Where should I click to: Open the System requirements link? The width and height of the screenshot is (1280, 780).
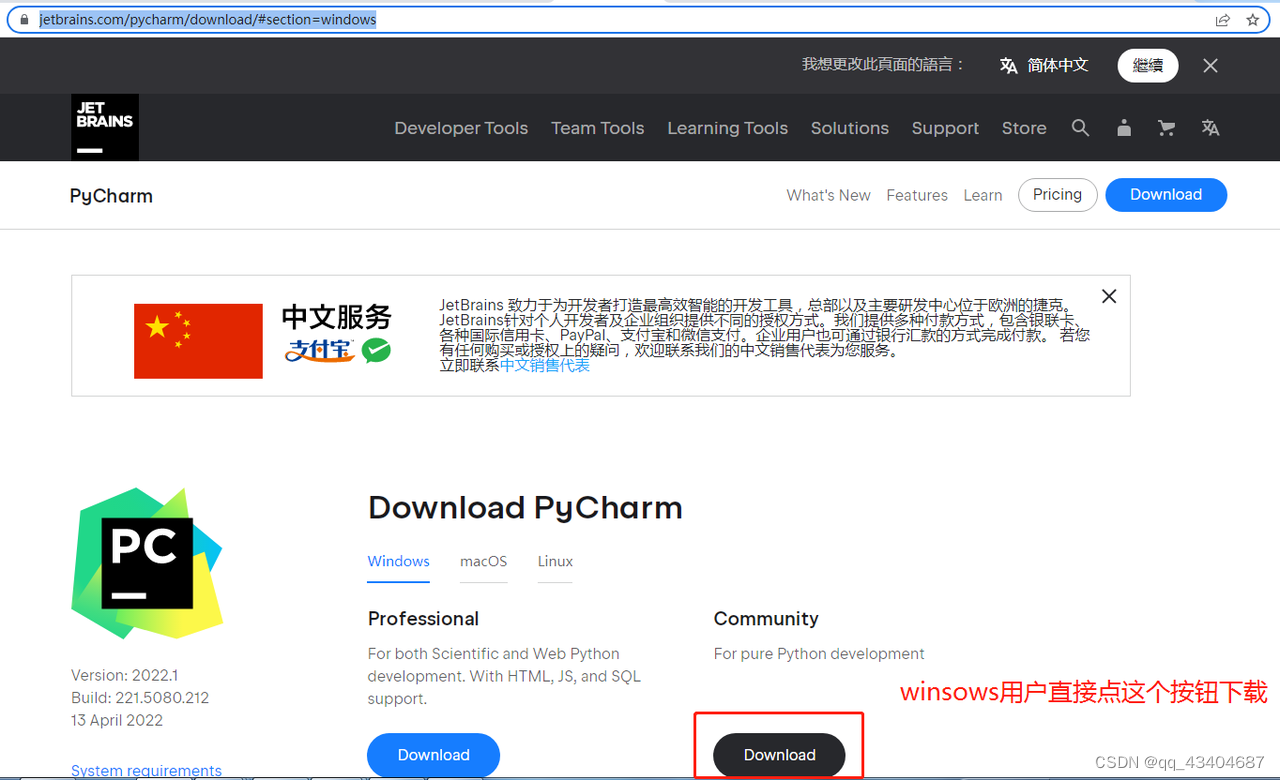click(146, 770)
